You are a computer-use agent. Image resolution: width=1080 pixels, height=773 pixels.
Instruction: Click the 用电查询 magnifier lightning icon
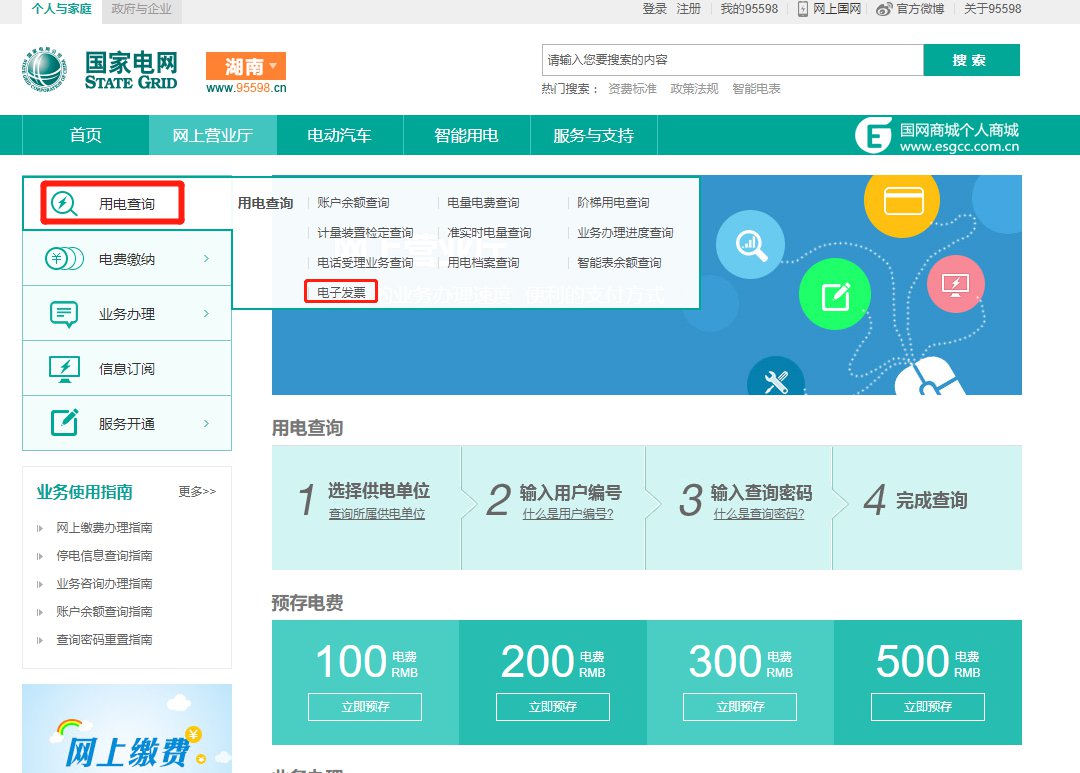click(63, 203)
